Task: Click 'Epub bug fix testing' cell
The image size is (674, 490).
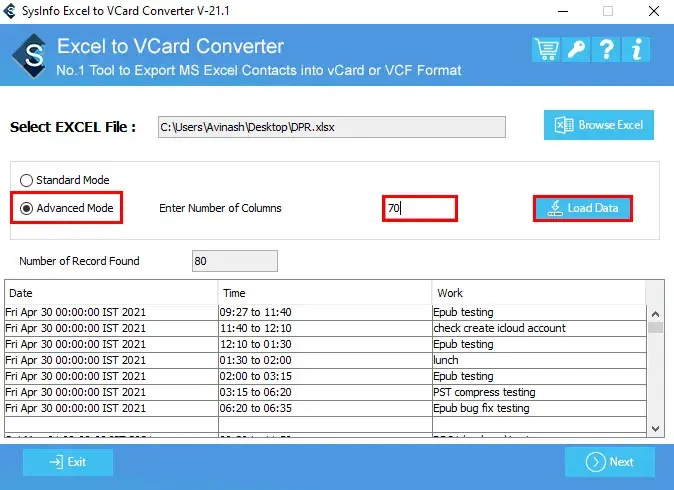Action: (x=539, y=408)
